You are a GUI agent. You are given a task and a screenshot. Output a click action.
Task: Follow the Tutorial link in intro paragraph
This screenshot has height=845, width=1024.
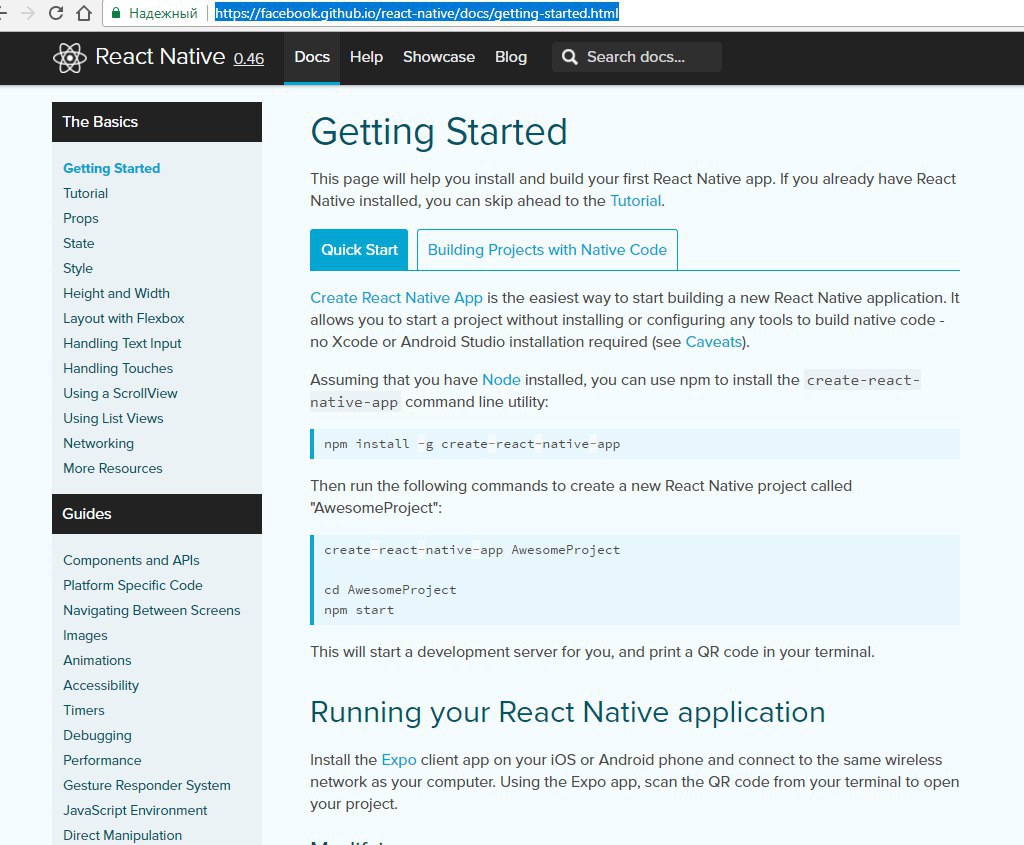(635, 201)
